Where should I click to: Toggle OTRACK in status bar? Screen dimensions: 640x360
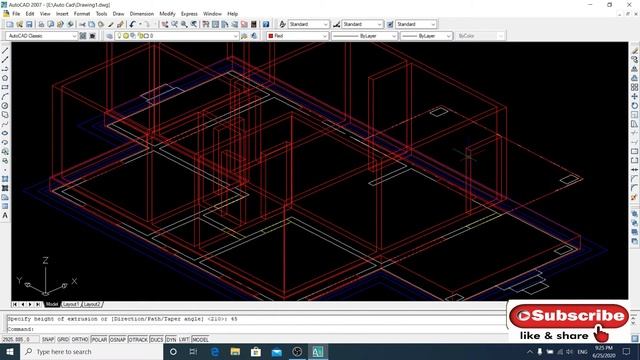coord(138,339)
